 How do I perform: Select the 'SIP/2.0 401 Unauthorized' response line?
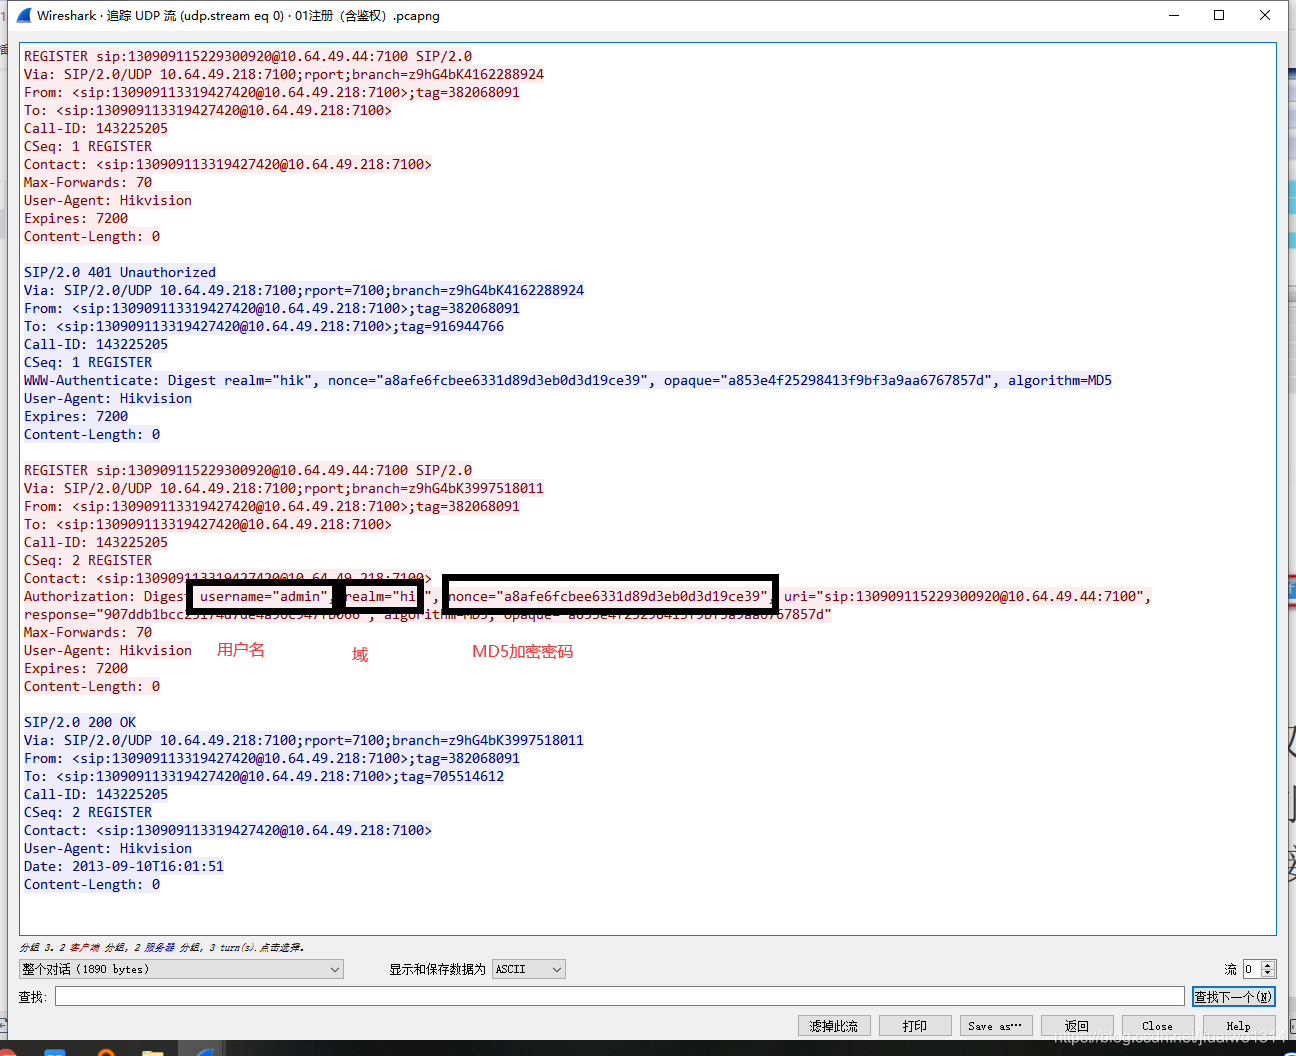click(120, 272)
